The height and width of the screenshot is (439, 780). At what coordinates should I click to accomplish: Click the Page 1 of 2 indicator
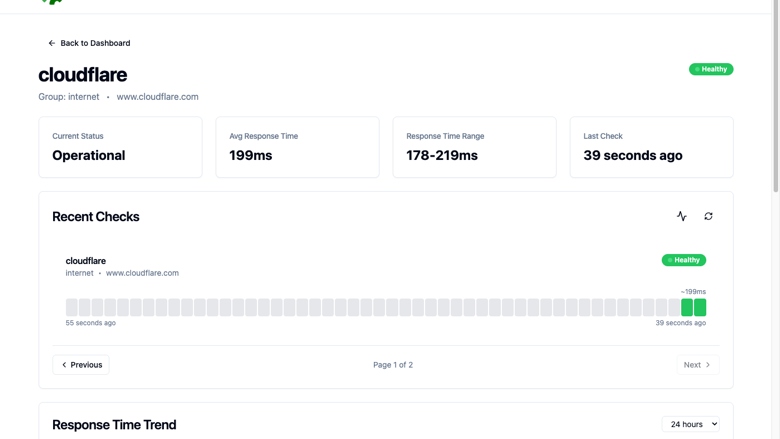pyautogui.click(x=393, y=365)
